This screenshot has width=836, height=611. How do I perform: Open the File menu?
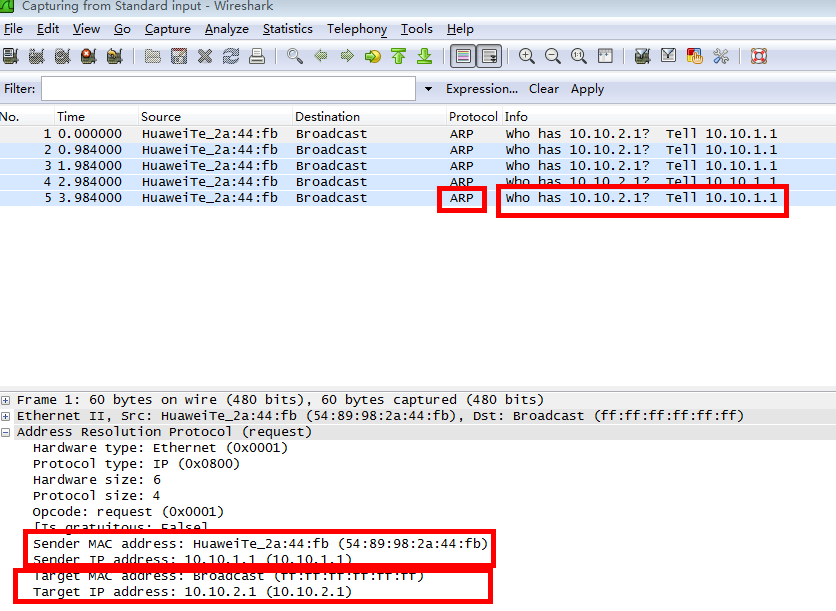click(x=13, y=29)
